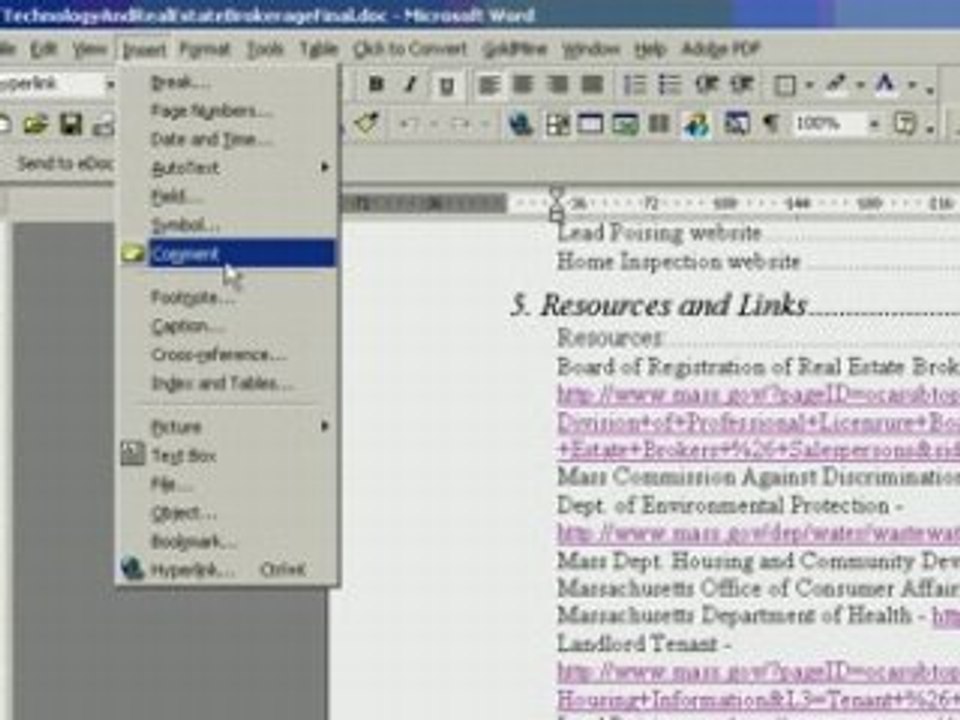Click the Save floppy disk icon
Screen dimensions: 960x720
(71, 125)
